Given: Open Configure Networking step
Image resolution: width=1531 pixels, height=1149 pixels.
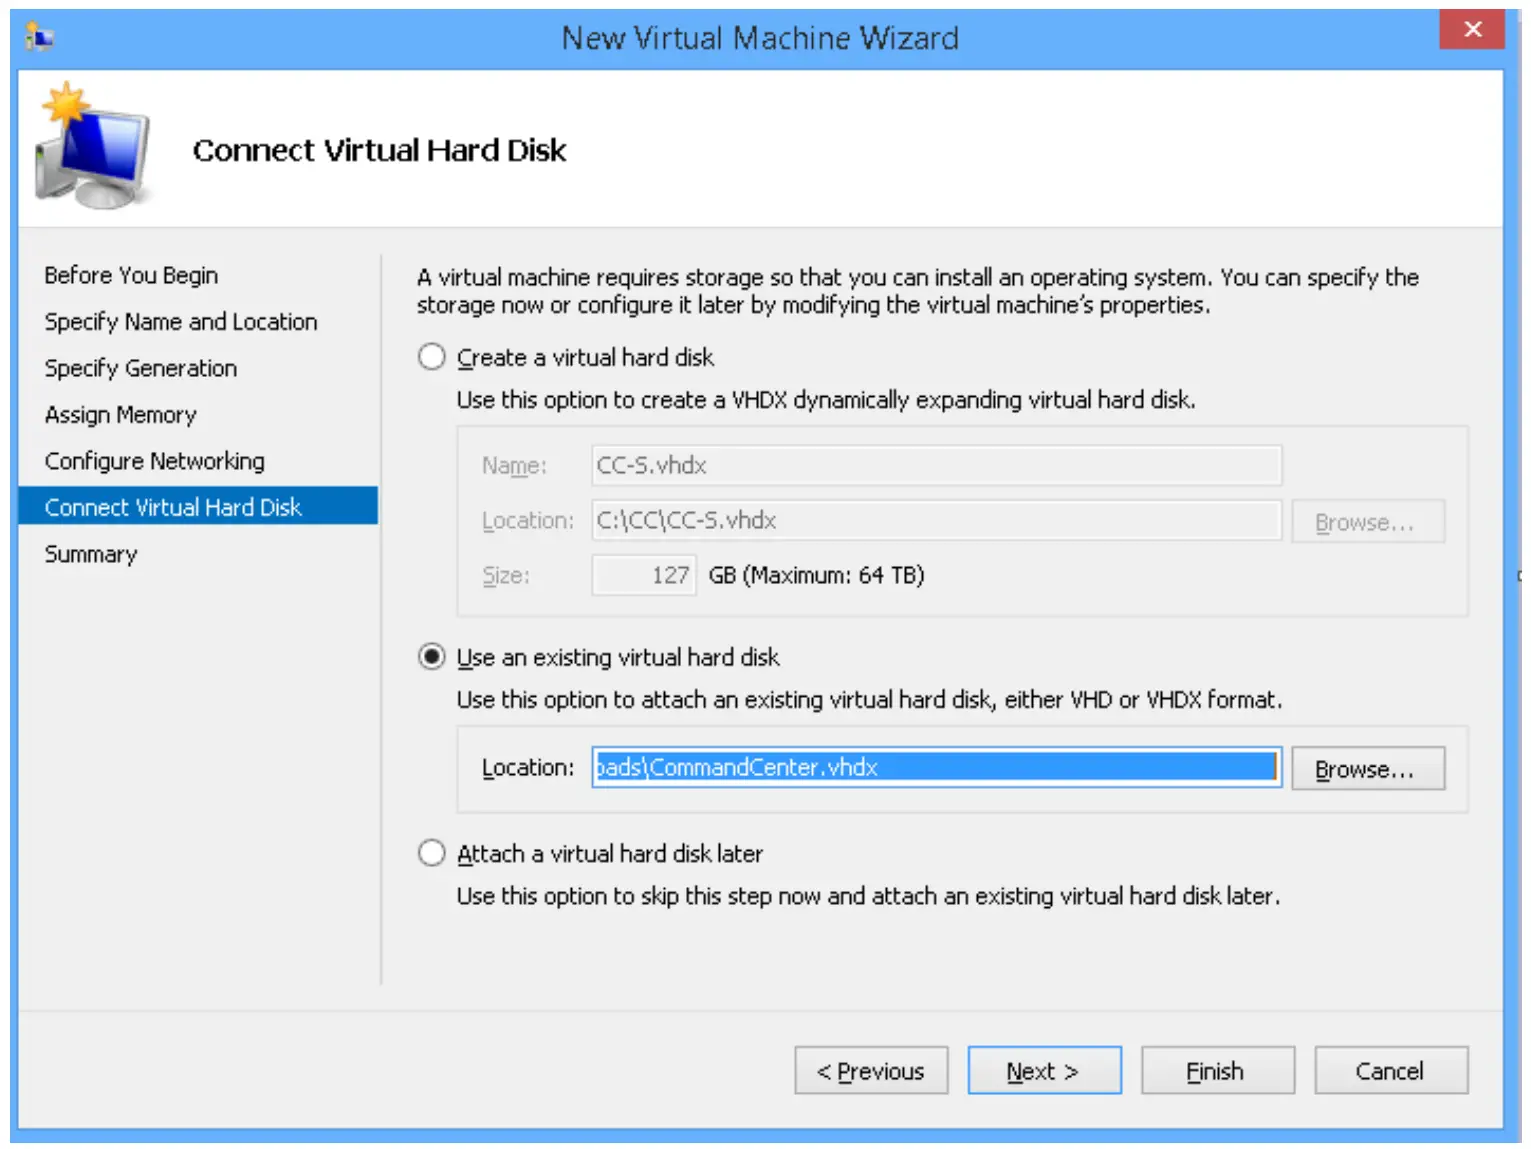Looking at the screenshot, I should (155, 461).
